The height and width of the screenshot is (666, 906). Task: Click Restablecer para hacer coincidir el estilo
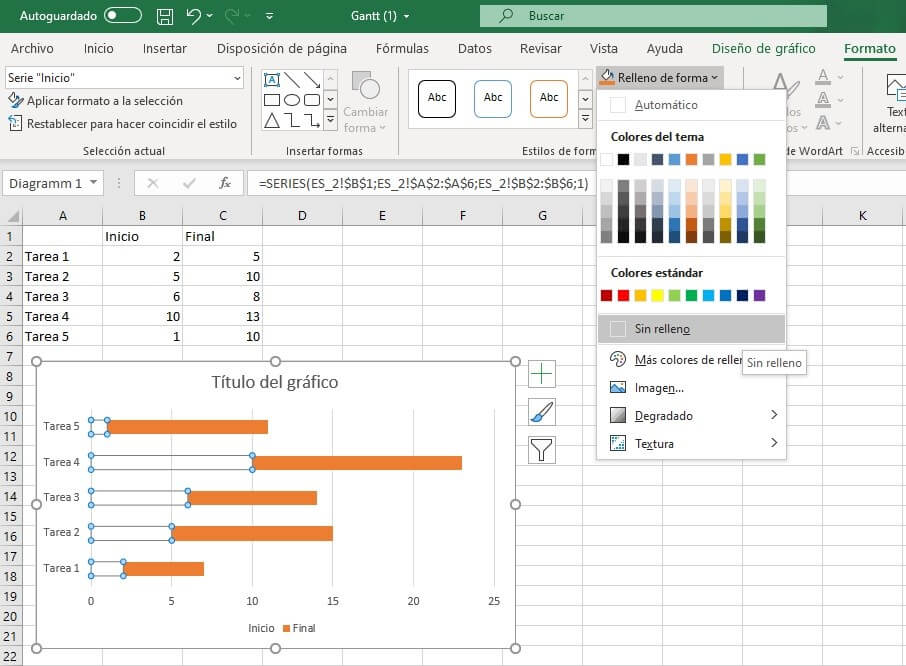click(122, 124)
